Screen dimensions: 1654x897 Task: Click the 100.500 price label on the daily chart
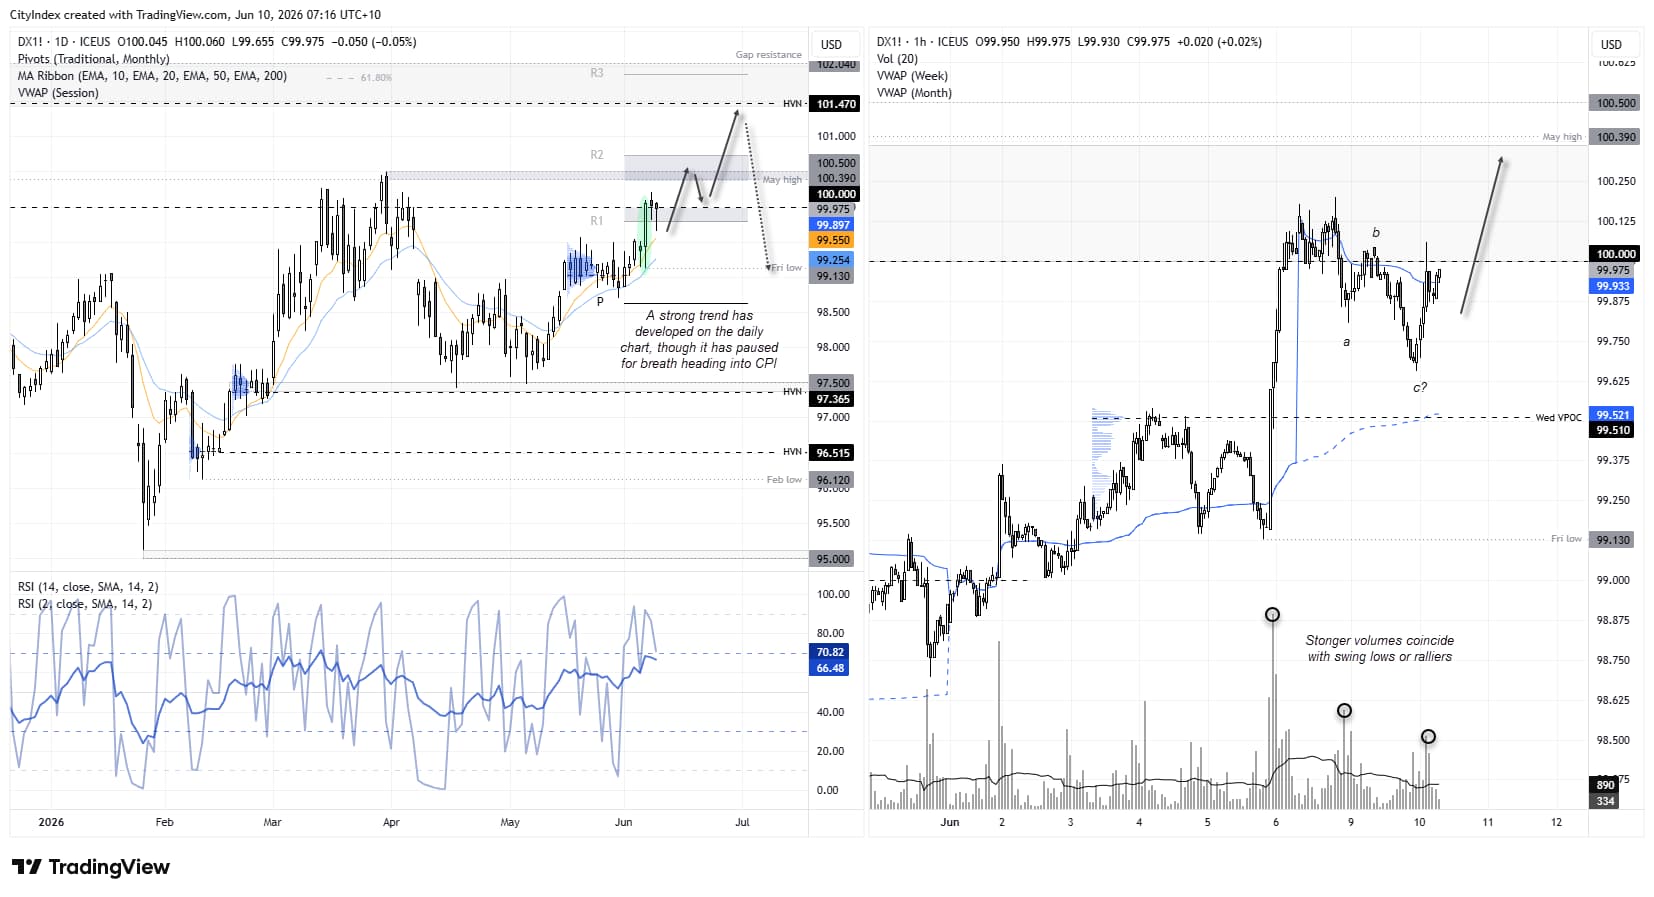click(x=835, y=163)
